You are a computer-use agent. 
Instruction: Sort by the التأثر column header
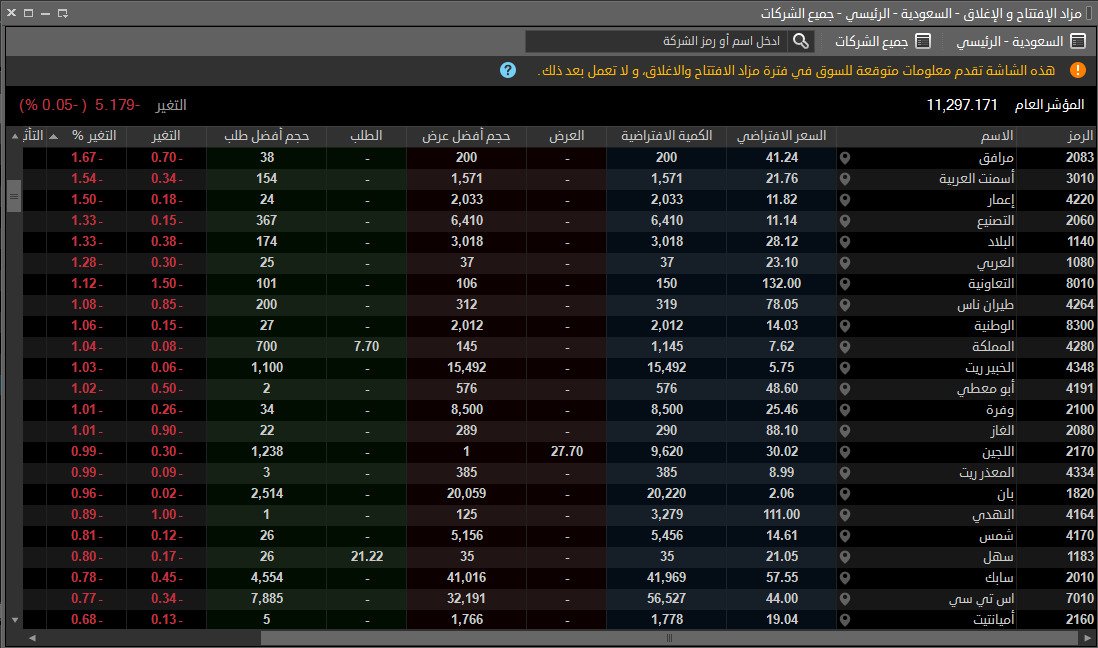tap(34, 136)
